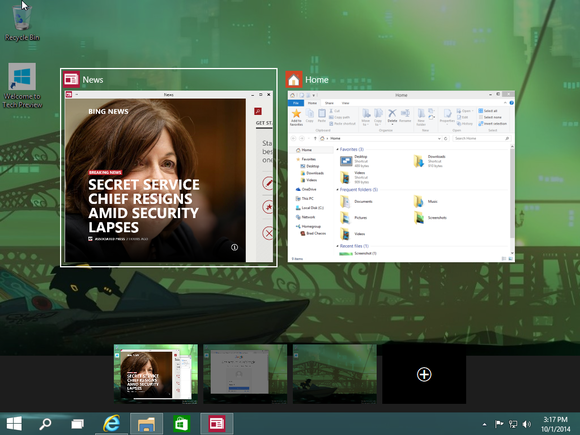Click the Properties icon in ribbon
This screenshot has width=580, height=435.
point(447,113)
